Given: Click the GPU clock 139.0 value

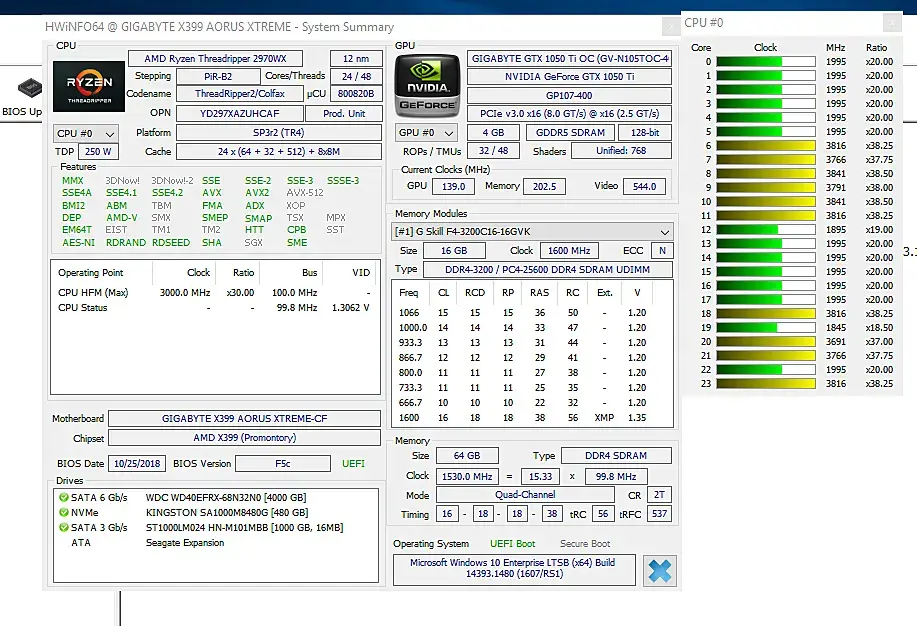Looking at the screenshot, I should [x=453, y=187].
